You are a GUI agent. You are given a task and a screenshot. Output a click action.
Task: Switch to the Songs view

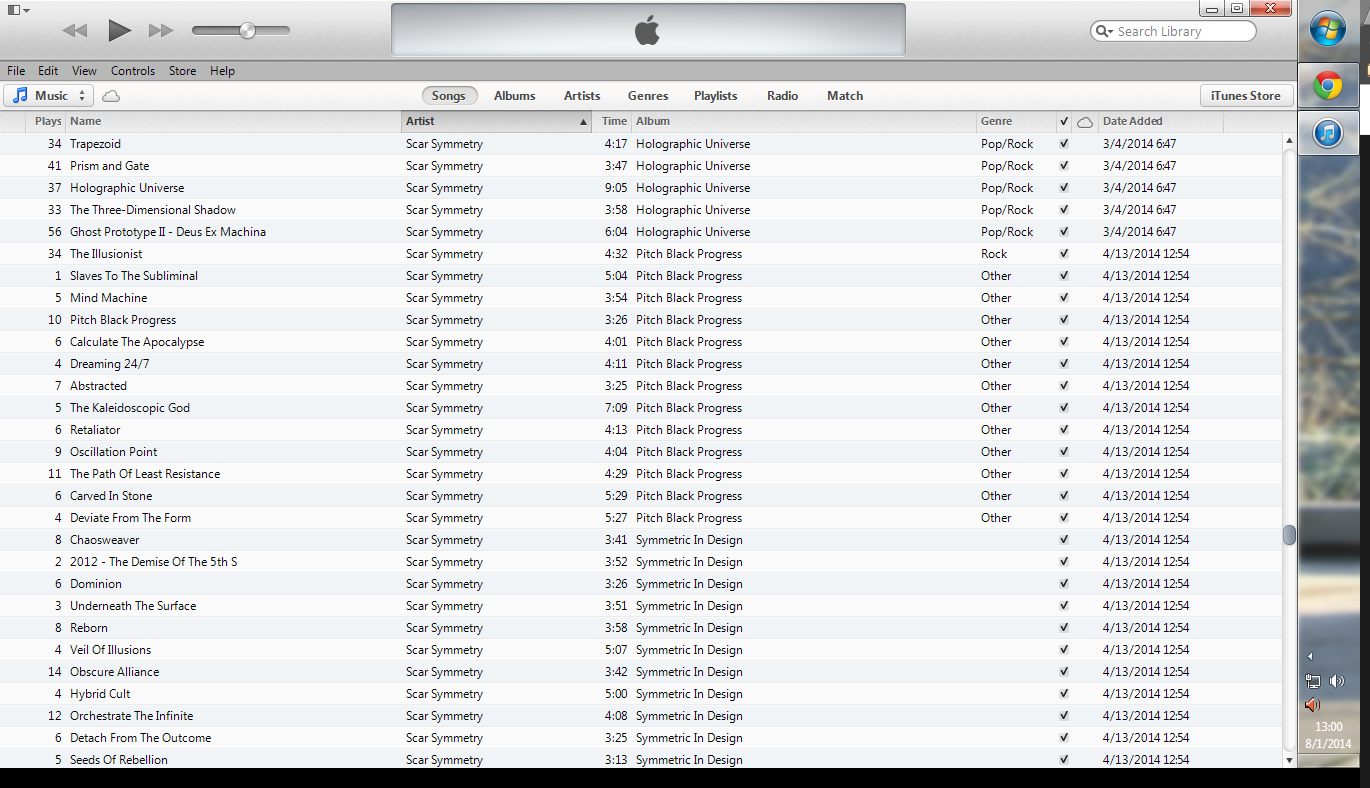449,96
